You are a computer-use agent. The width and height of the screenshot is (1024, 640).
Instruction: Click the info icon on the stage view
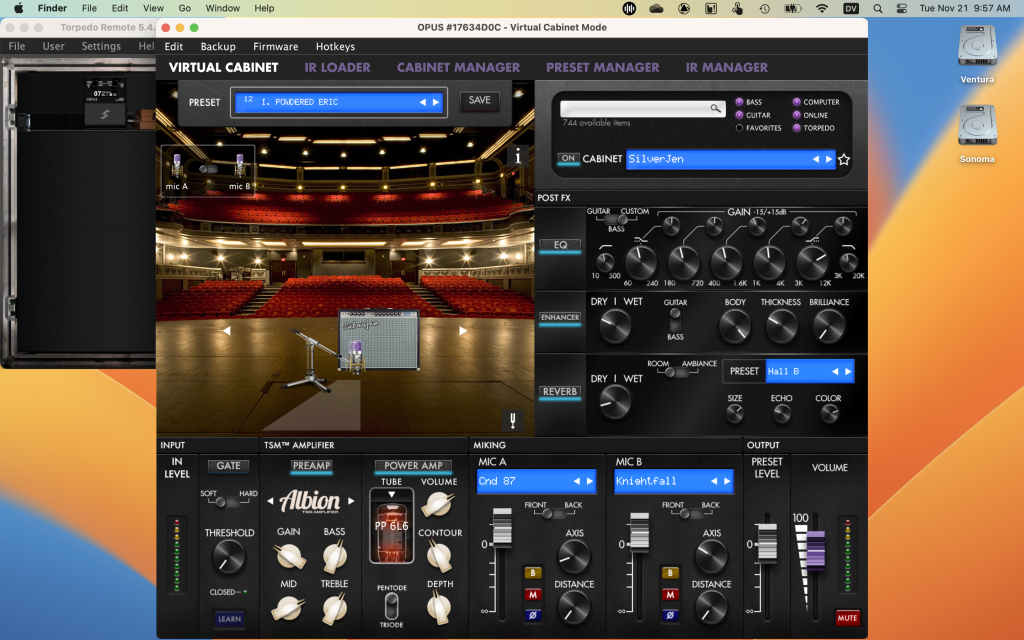(x=518, y=157)
